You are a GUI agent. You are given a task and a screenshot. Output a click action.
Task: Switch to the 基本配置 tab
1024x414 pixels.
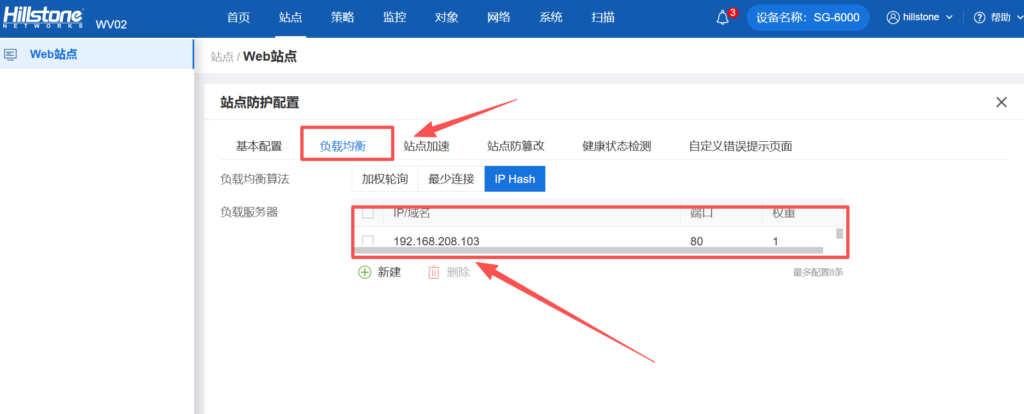tap(259, 146)
